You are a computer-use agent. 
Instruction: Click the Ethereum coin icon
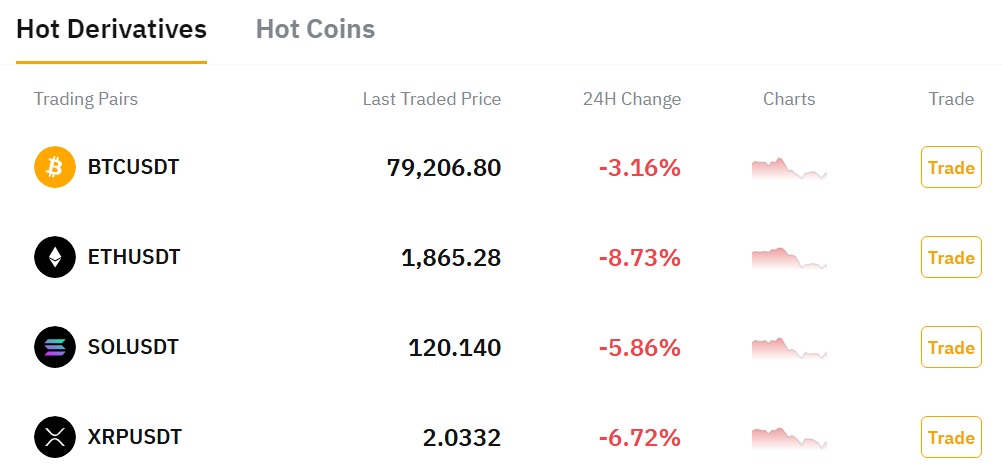click(55, 257)
